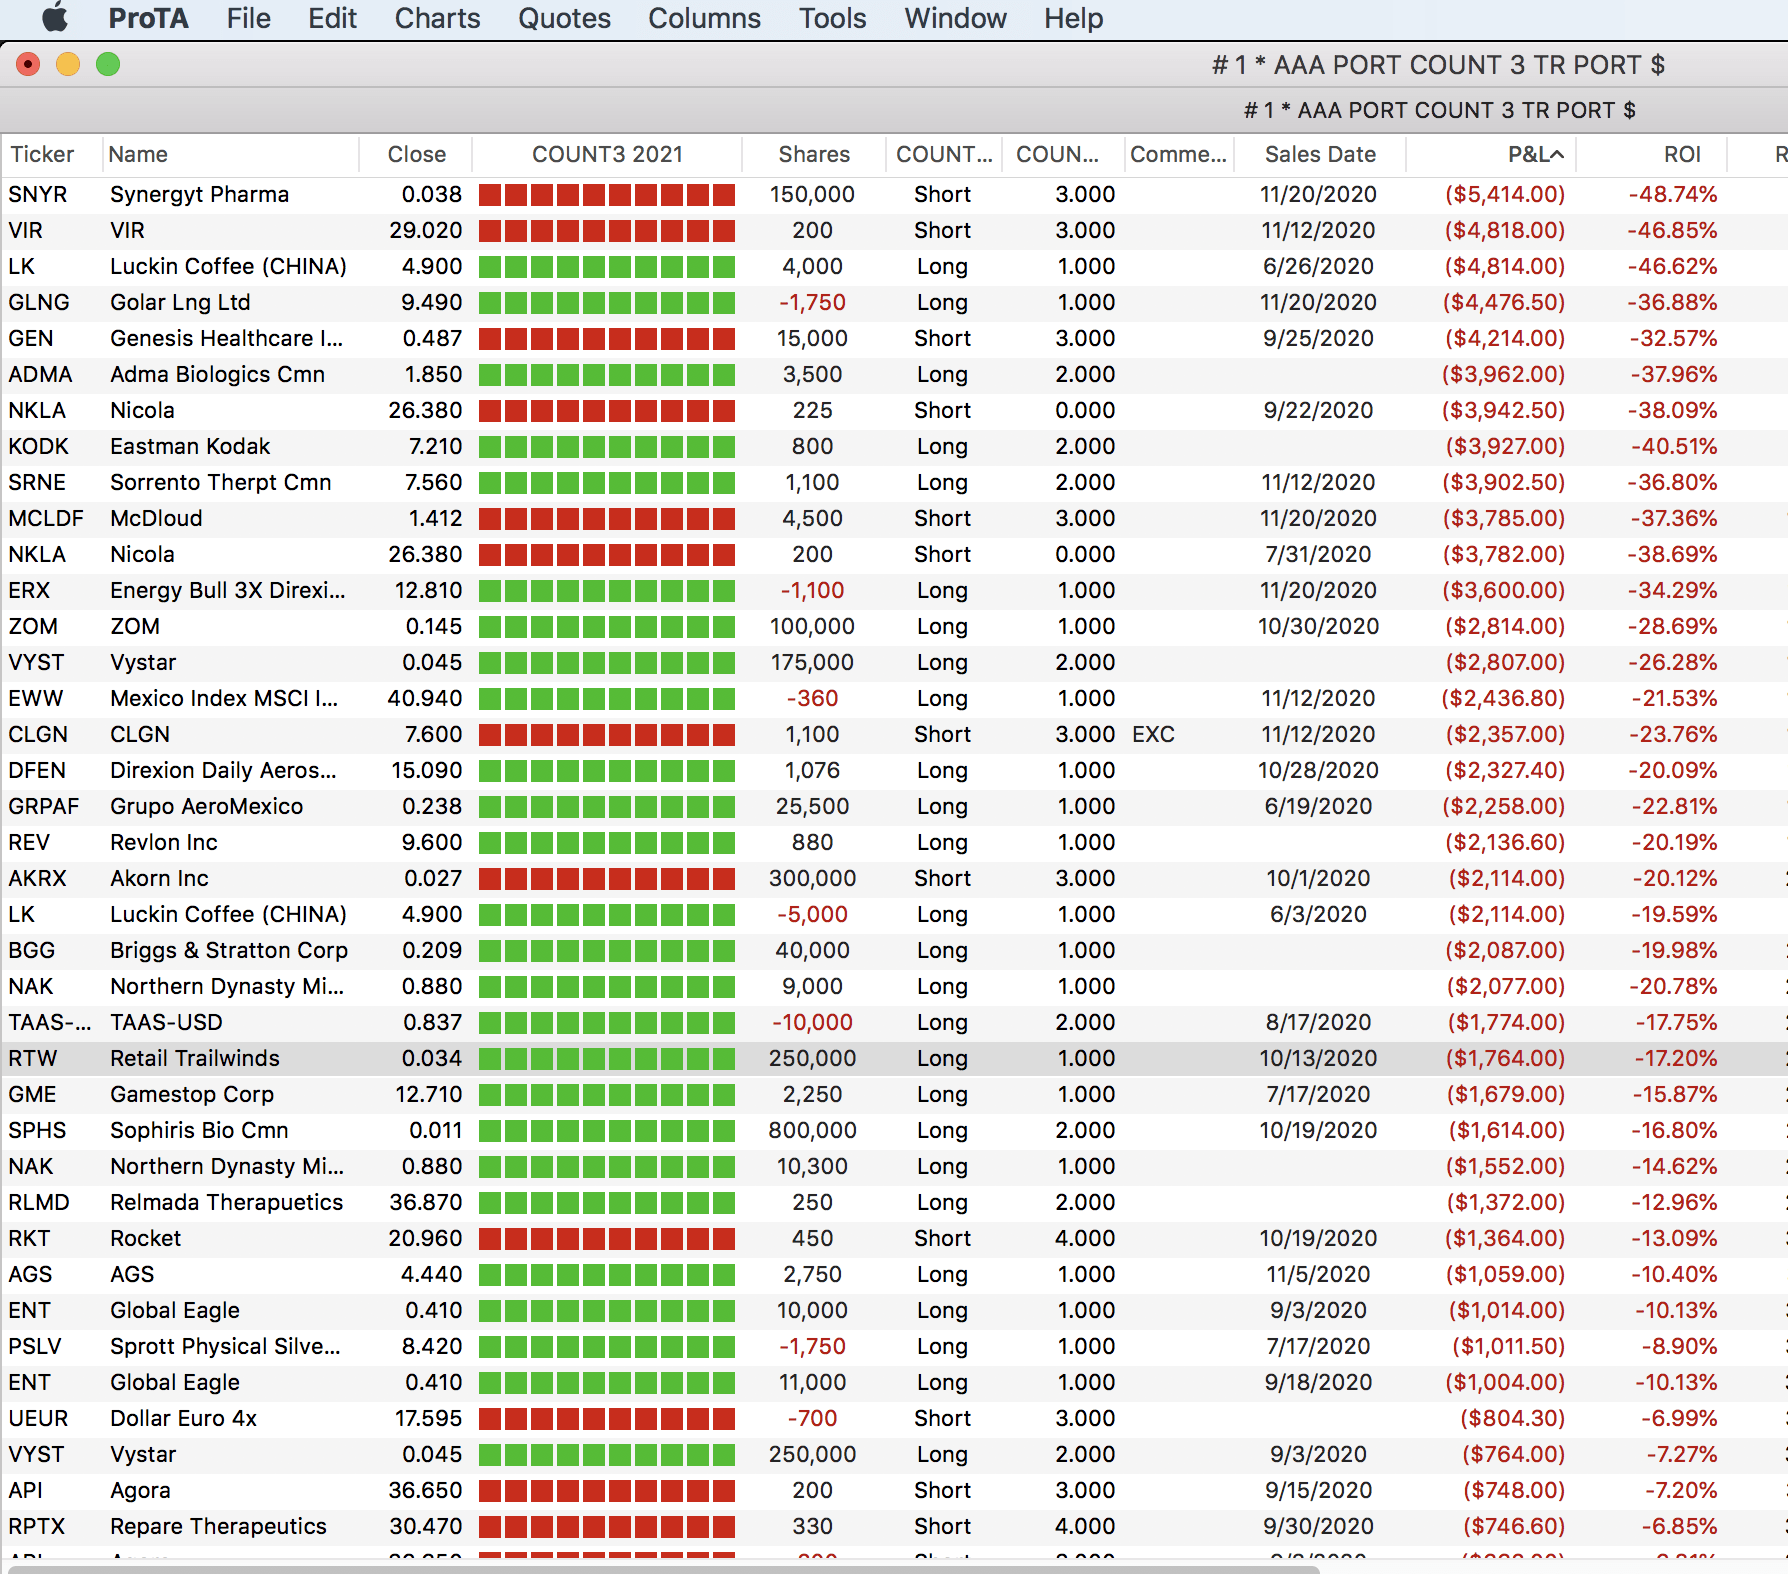1788x1574 pixels.
Task: Click the COUNT3 2021 column header
Action: [607, 155]
